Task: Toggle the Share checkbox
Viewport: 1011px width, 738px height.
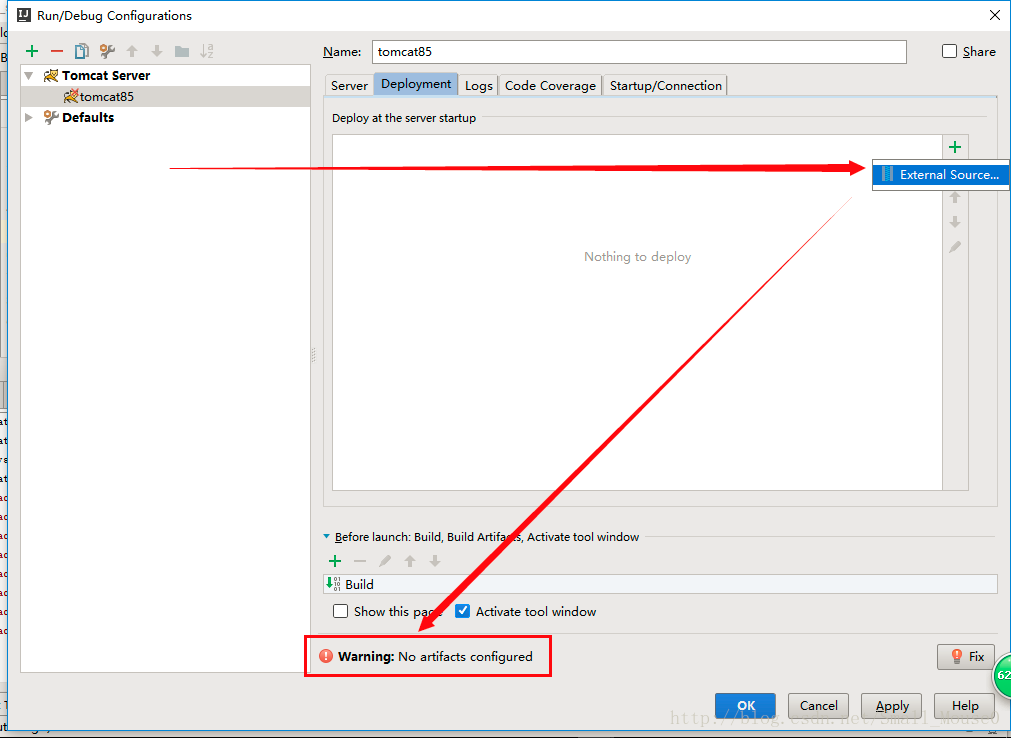Action: point(949,51)
